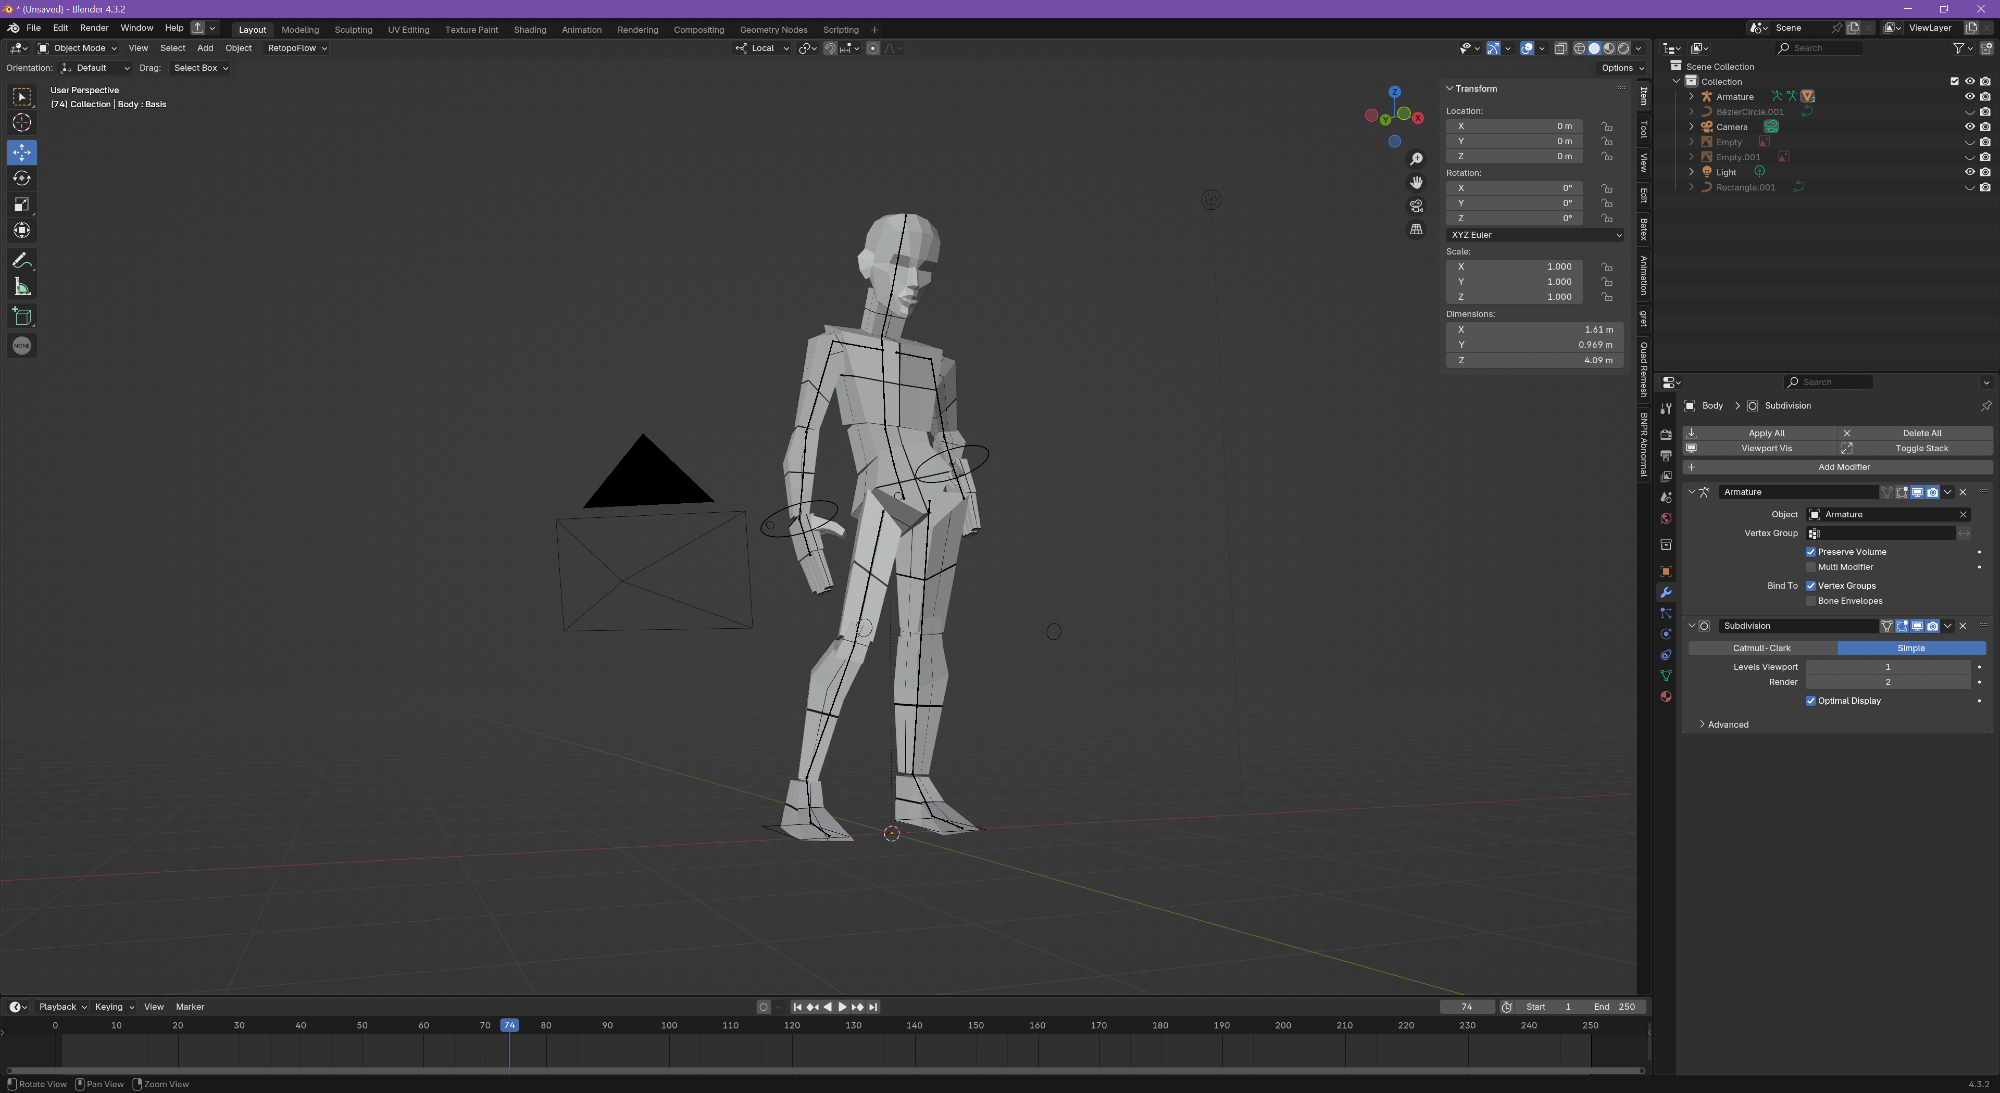Open the Object Mode dropdown
The height and width of the screenshot is (1093, 2000).
point(78,48)
